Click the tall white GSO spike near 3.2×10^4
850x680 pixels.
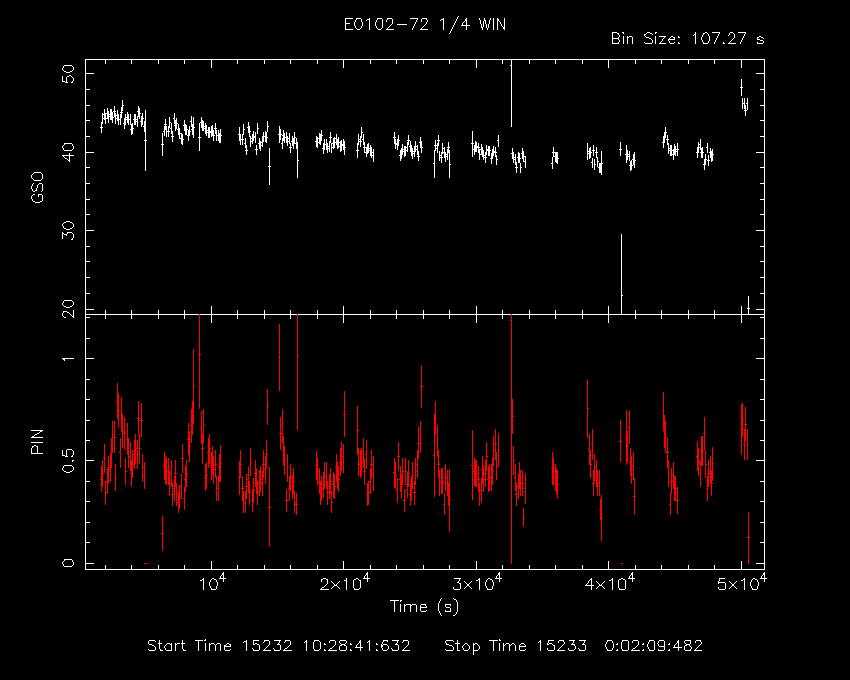[x=511, y=93]
